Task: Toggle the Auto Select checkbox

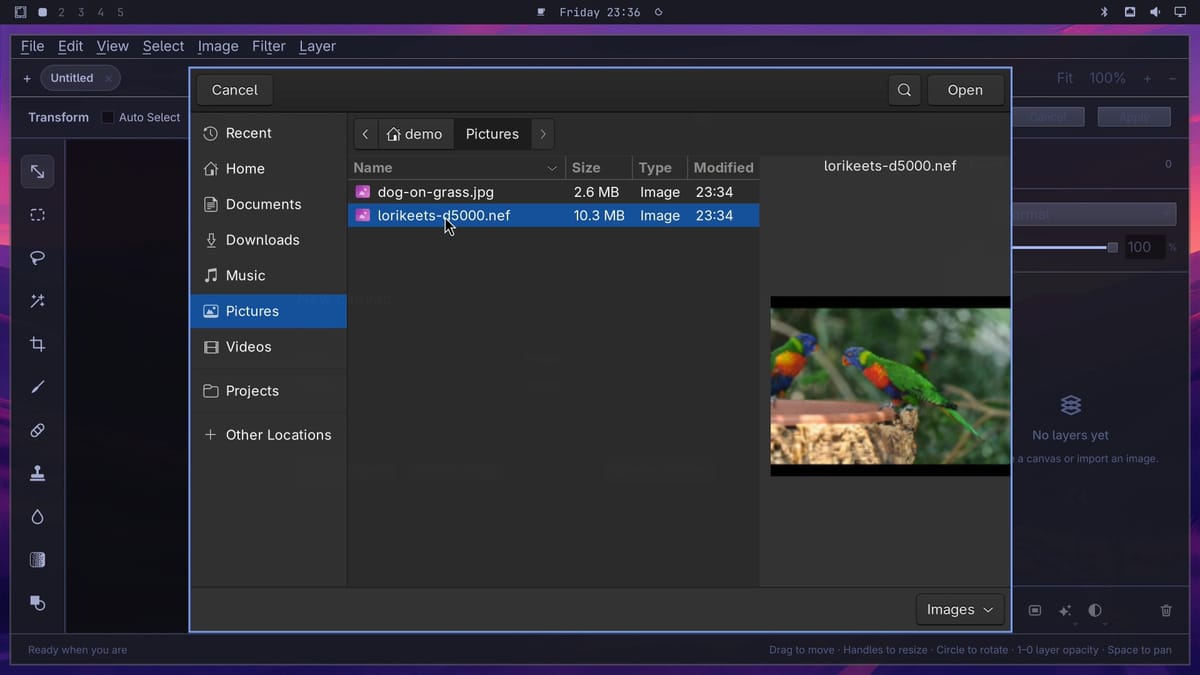Action: 108,117
